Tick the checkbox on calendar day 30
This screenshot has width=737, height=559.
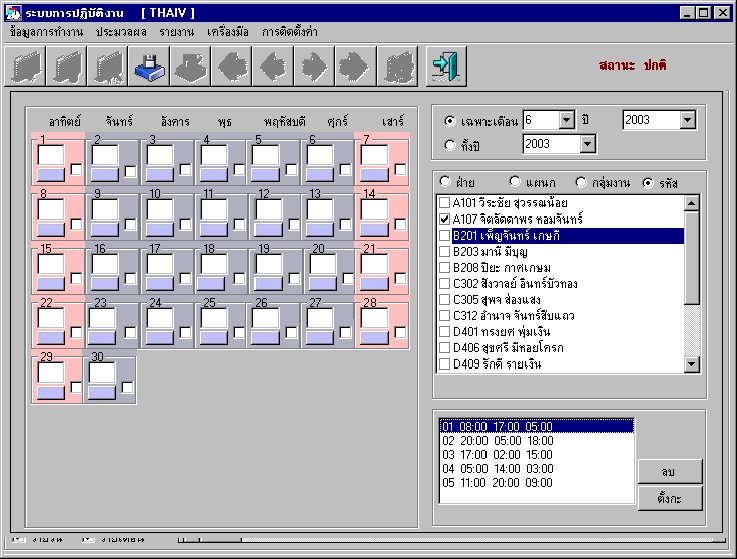click(x=127, y=388)
